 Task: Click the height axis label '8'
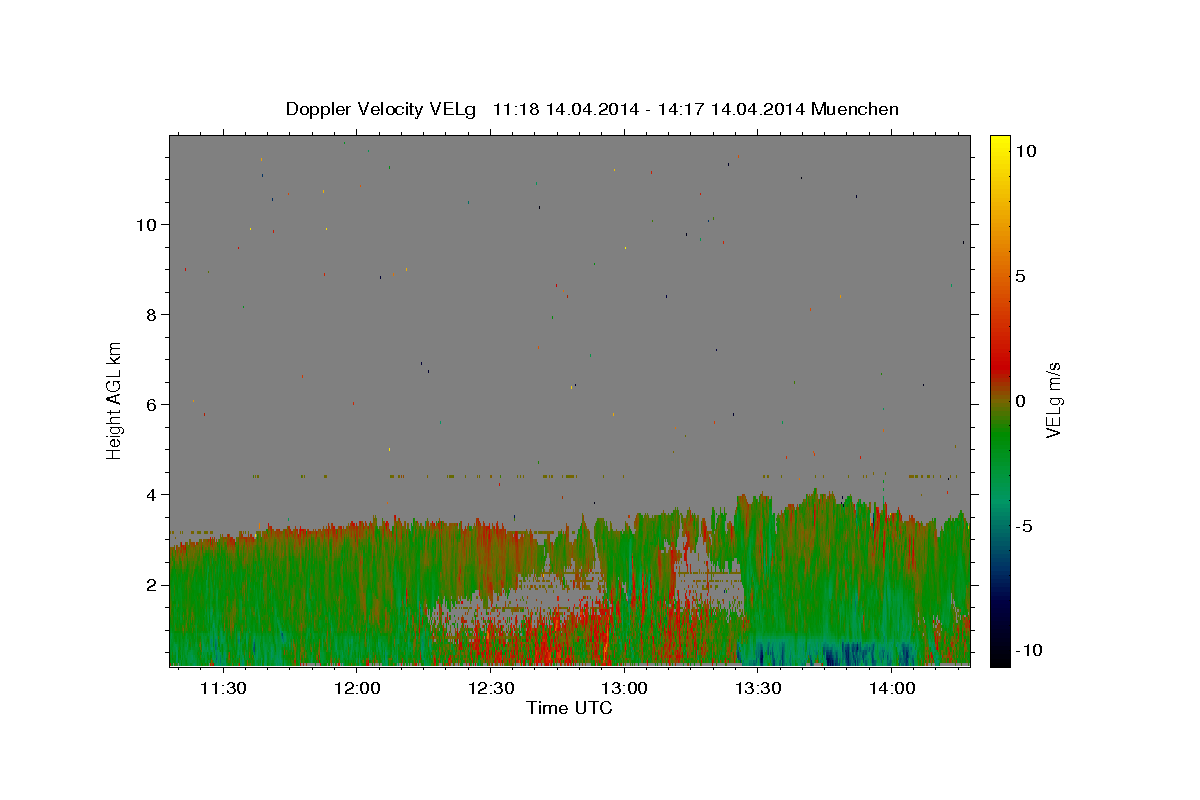pyautogui.click(x=152, y=314)
